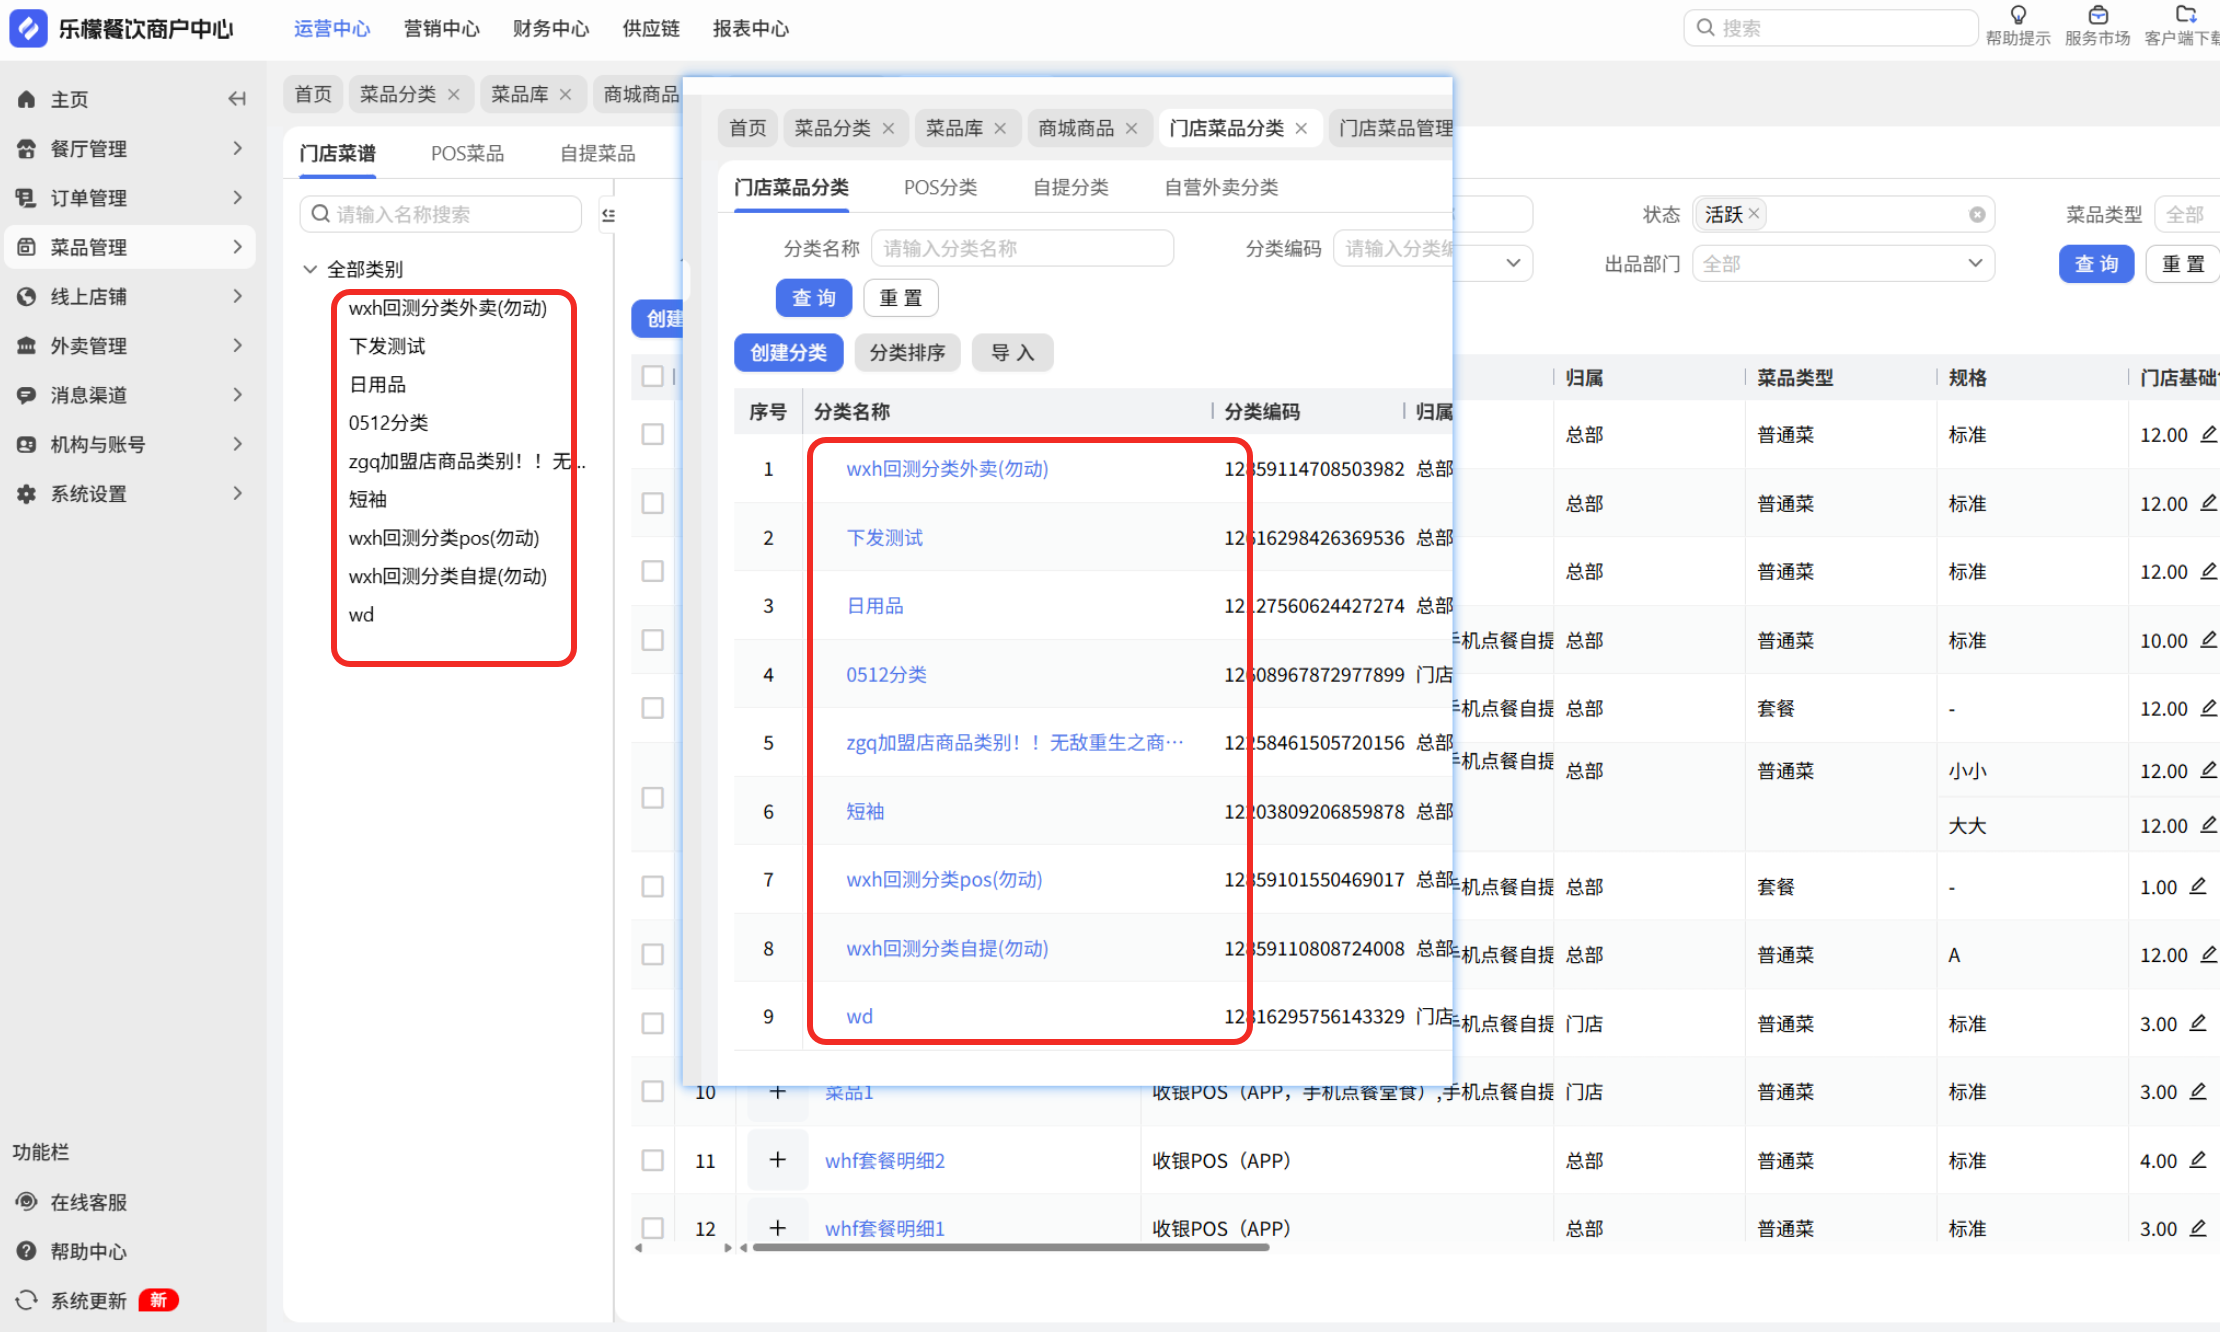The height and width of the screenshot is (1332, 2220).
Task: Close the 商城商品 tab in front panel
Action: [x=1131, y=128]
